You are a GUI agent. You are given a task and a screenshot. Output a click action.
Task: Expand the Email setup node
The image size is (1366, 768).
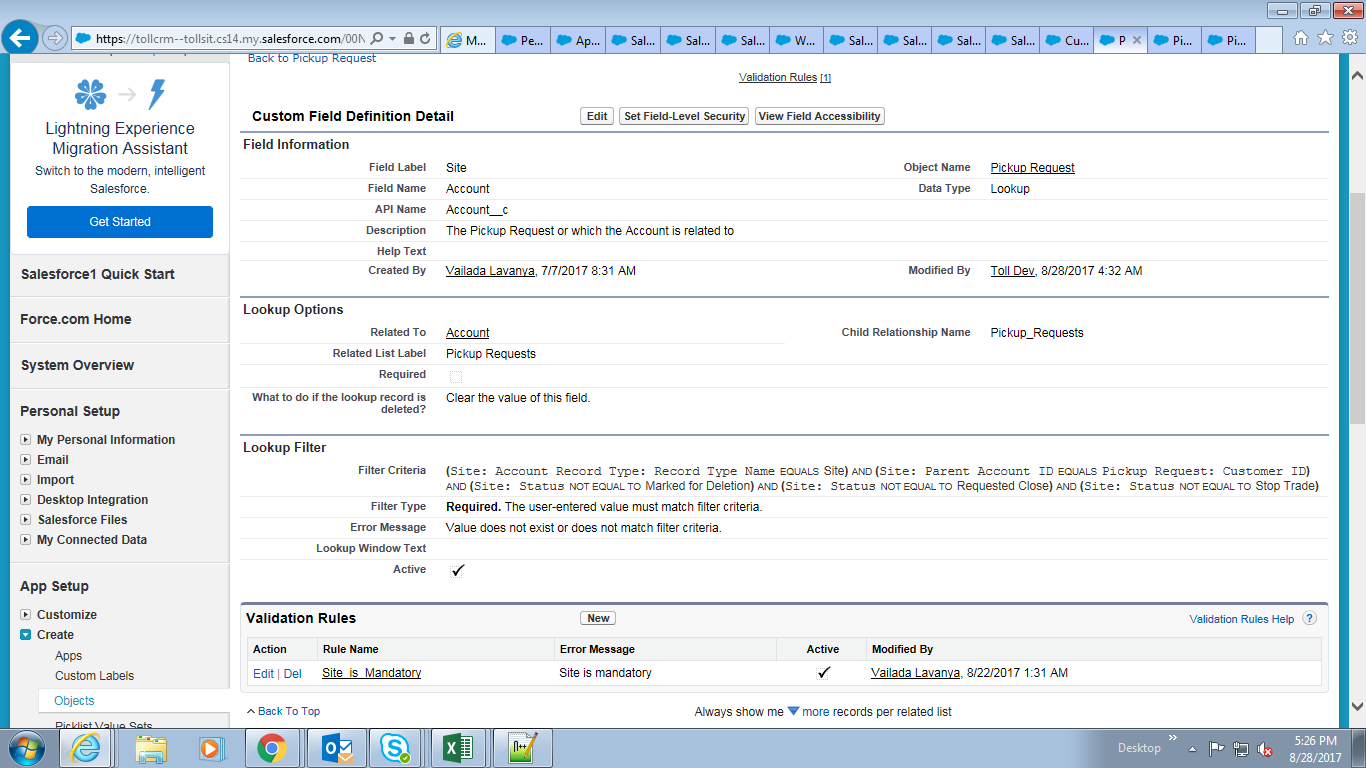pos(26,459)
